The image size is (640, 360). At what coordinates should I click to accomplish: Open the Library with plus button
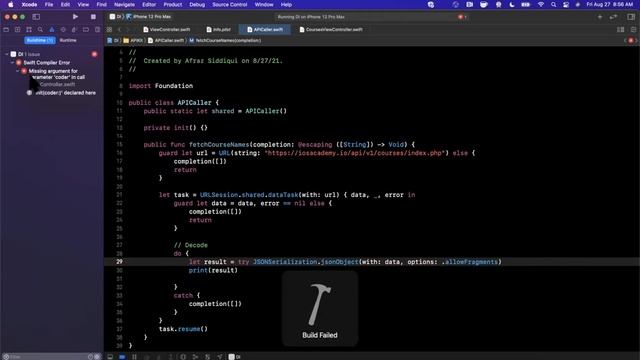click(x=600, y=17)
